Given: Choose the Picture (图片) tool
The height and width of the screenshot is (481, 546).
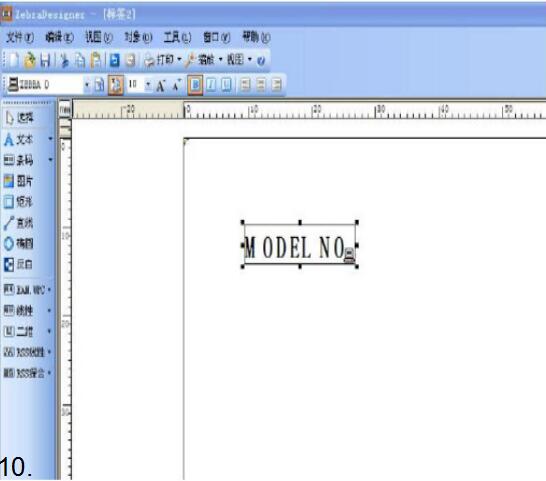Looking at the screenshot, I should (x=18, y=181).
